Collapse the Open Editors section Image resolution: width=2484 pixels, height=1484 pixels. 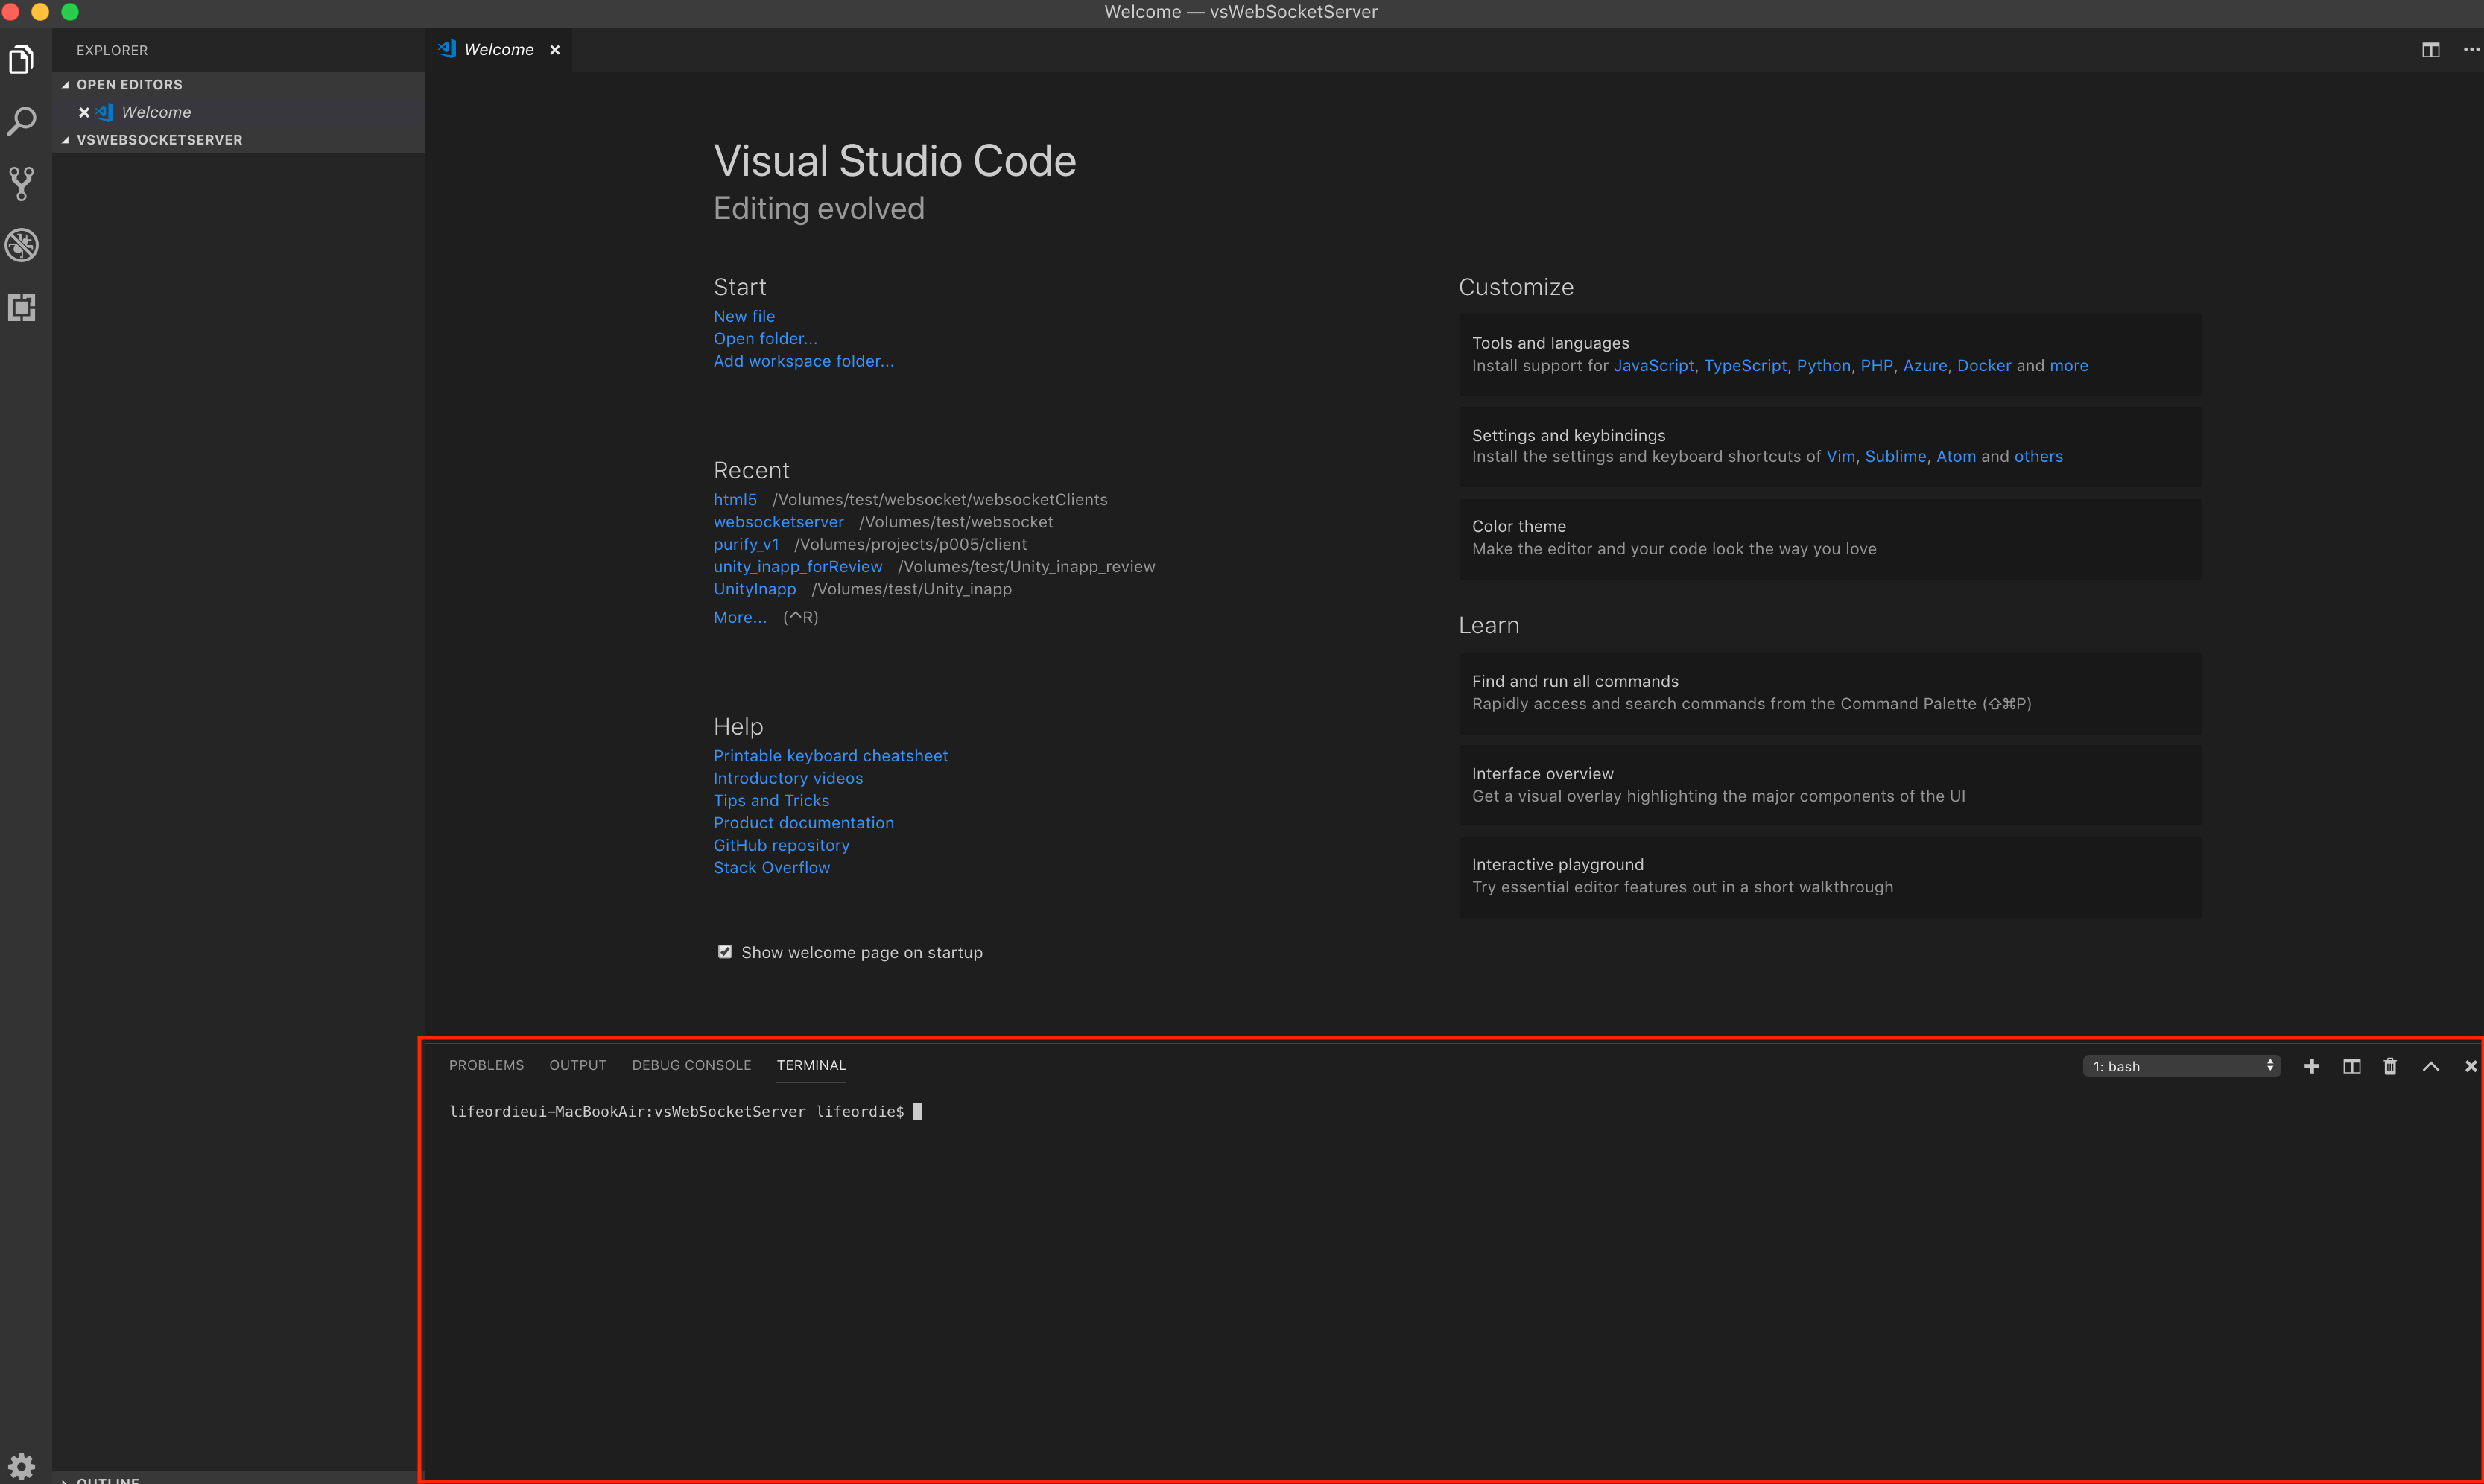128,85
